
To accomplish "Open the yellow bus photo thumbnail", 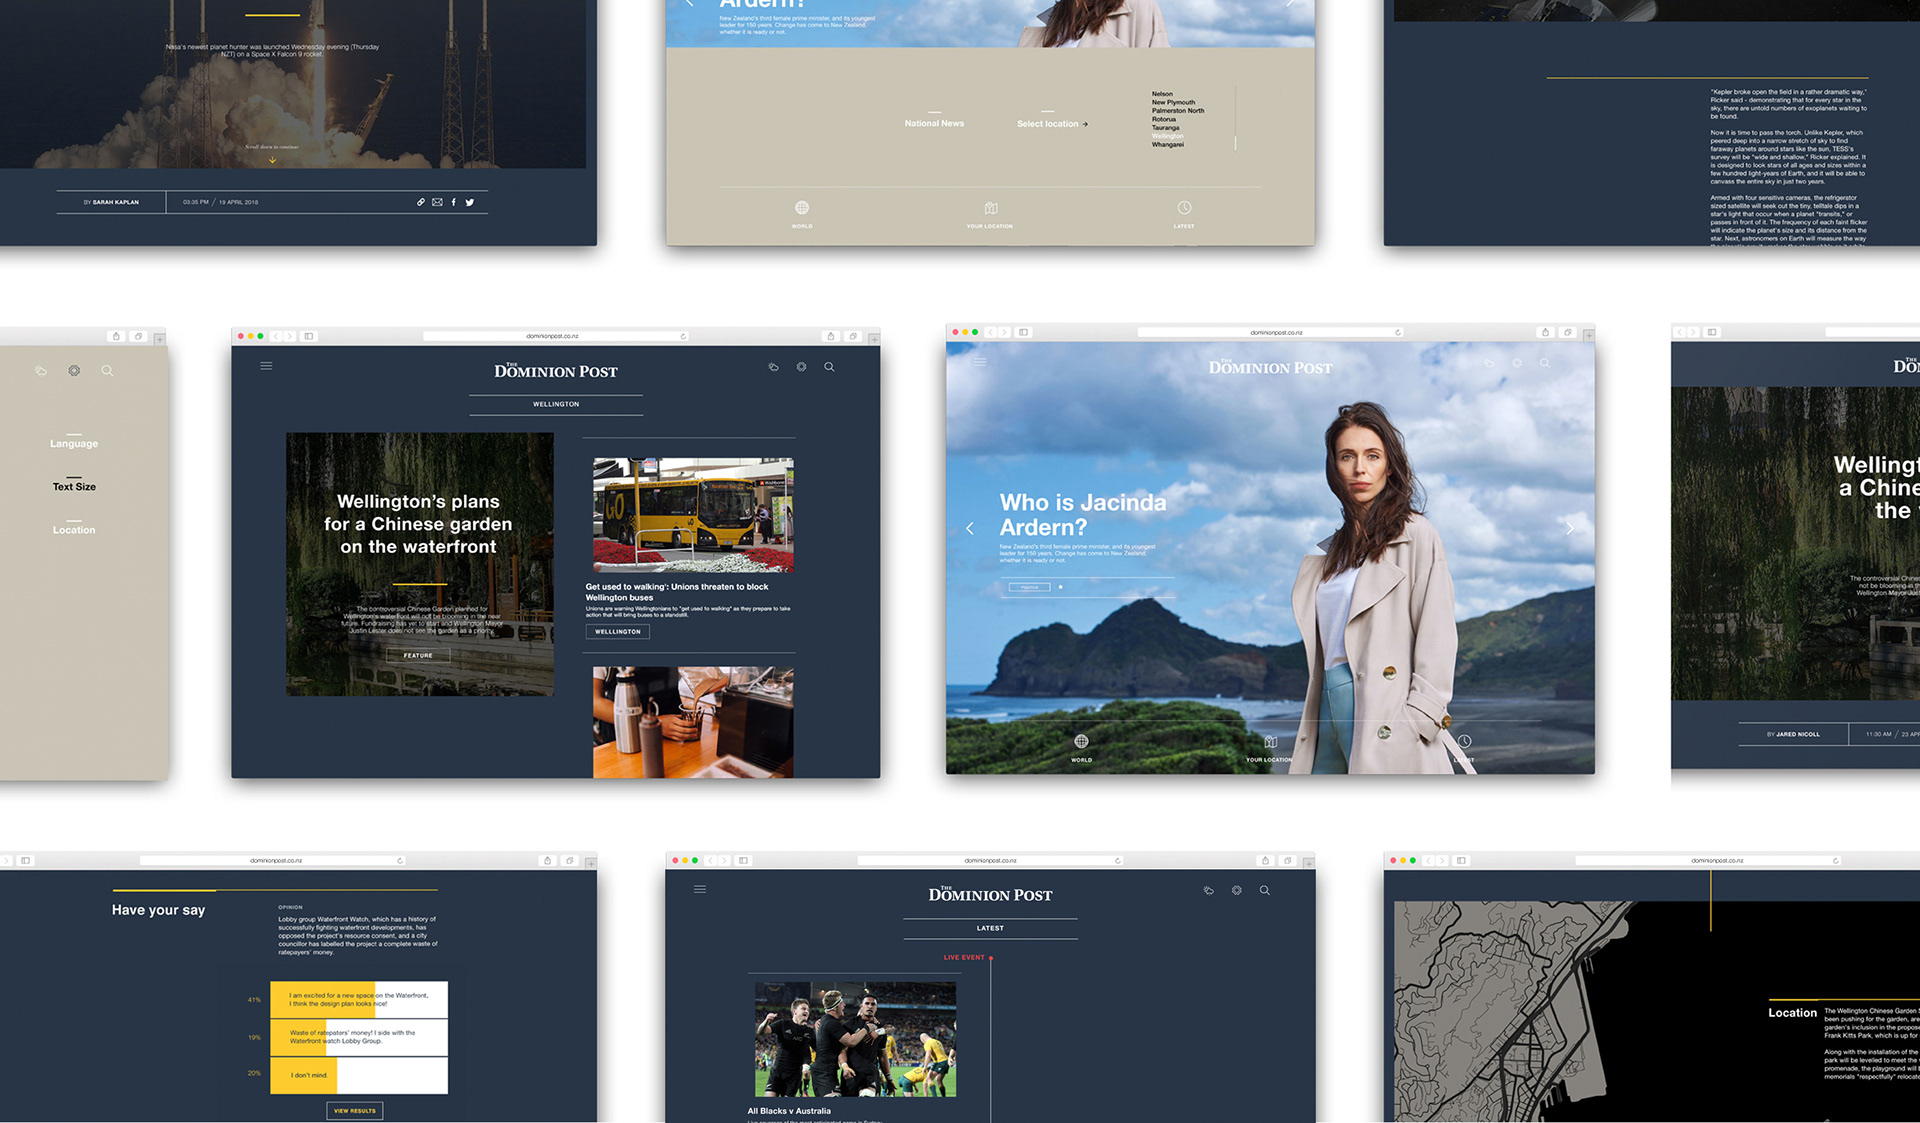I will (693, 515).
